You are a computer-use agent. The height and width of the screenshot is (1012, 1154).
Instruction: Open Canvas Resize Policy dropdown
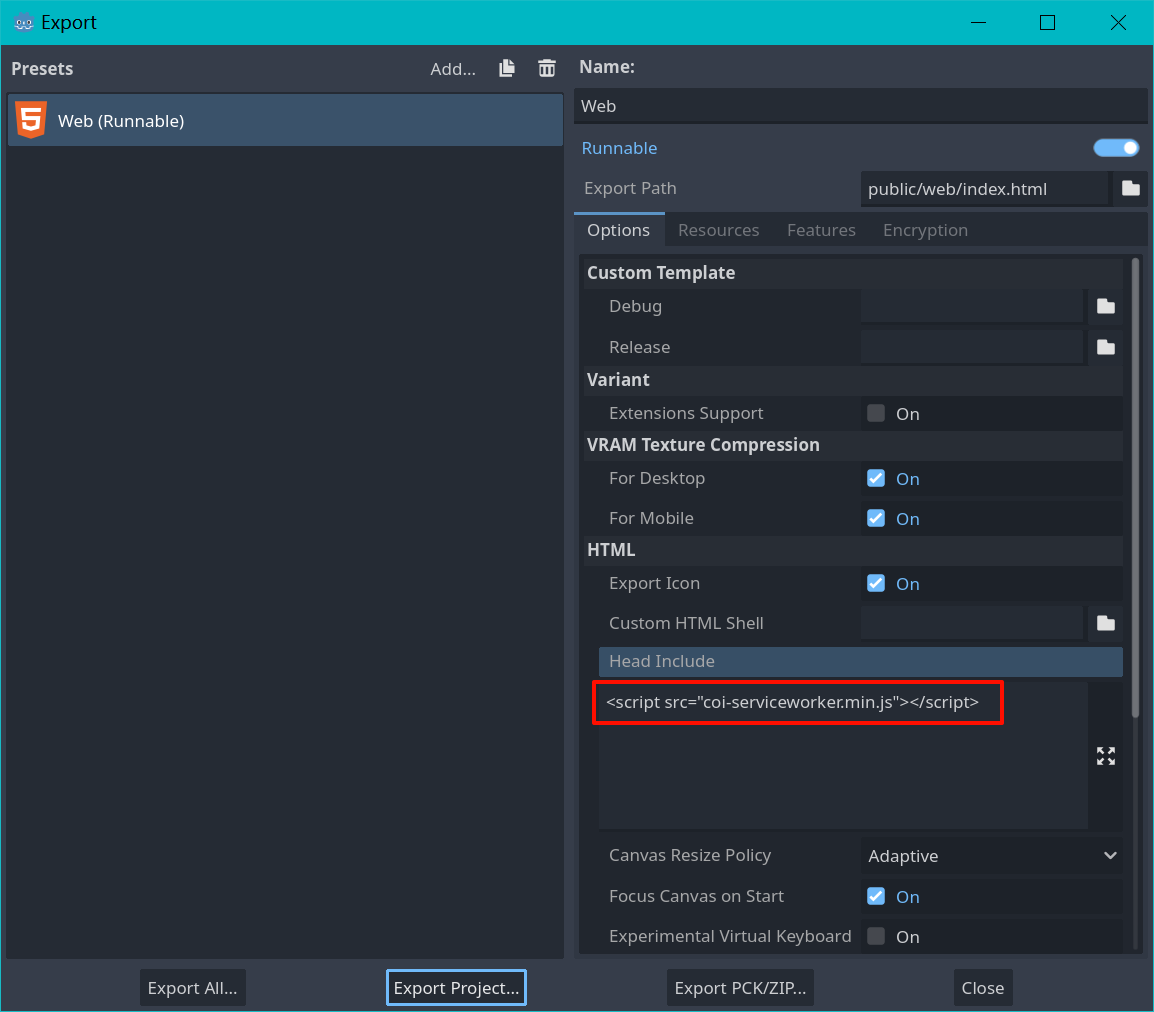tap(991, 856)
